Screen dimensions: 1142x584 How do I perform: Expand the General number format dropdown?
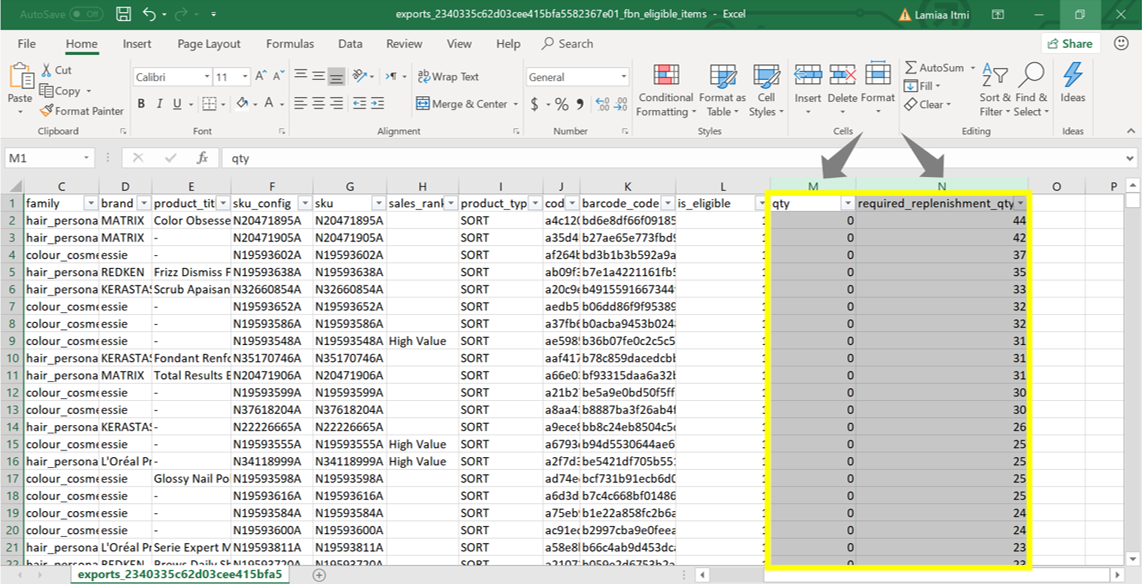[625, 77]
